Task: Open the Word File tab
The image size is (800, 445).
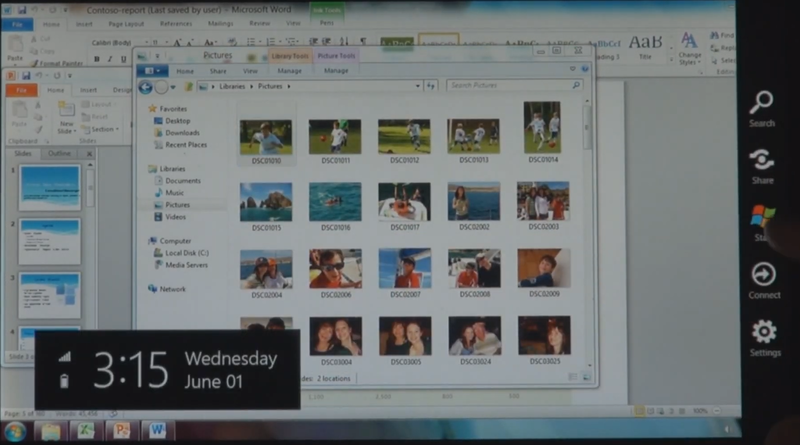Action: 17,24
